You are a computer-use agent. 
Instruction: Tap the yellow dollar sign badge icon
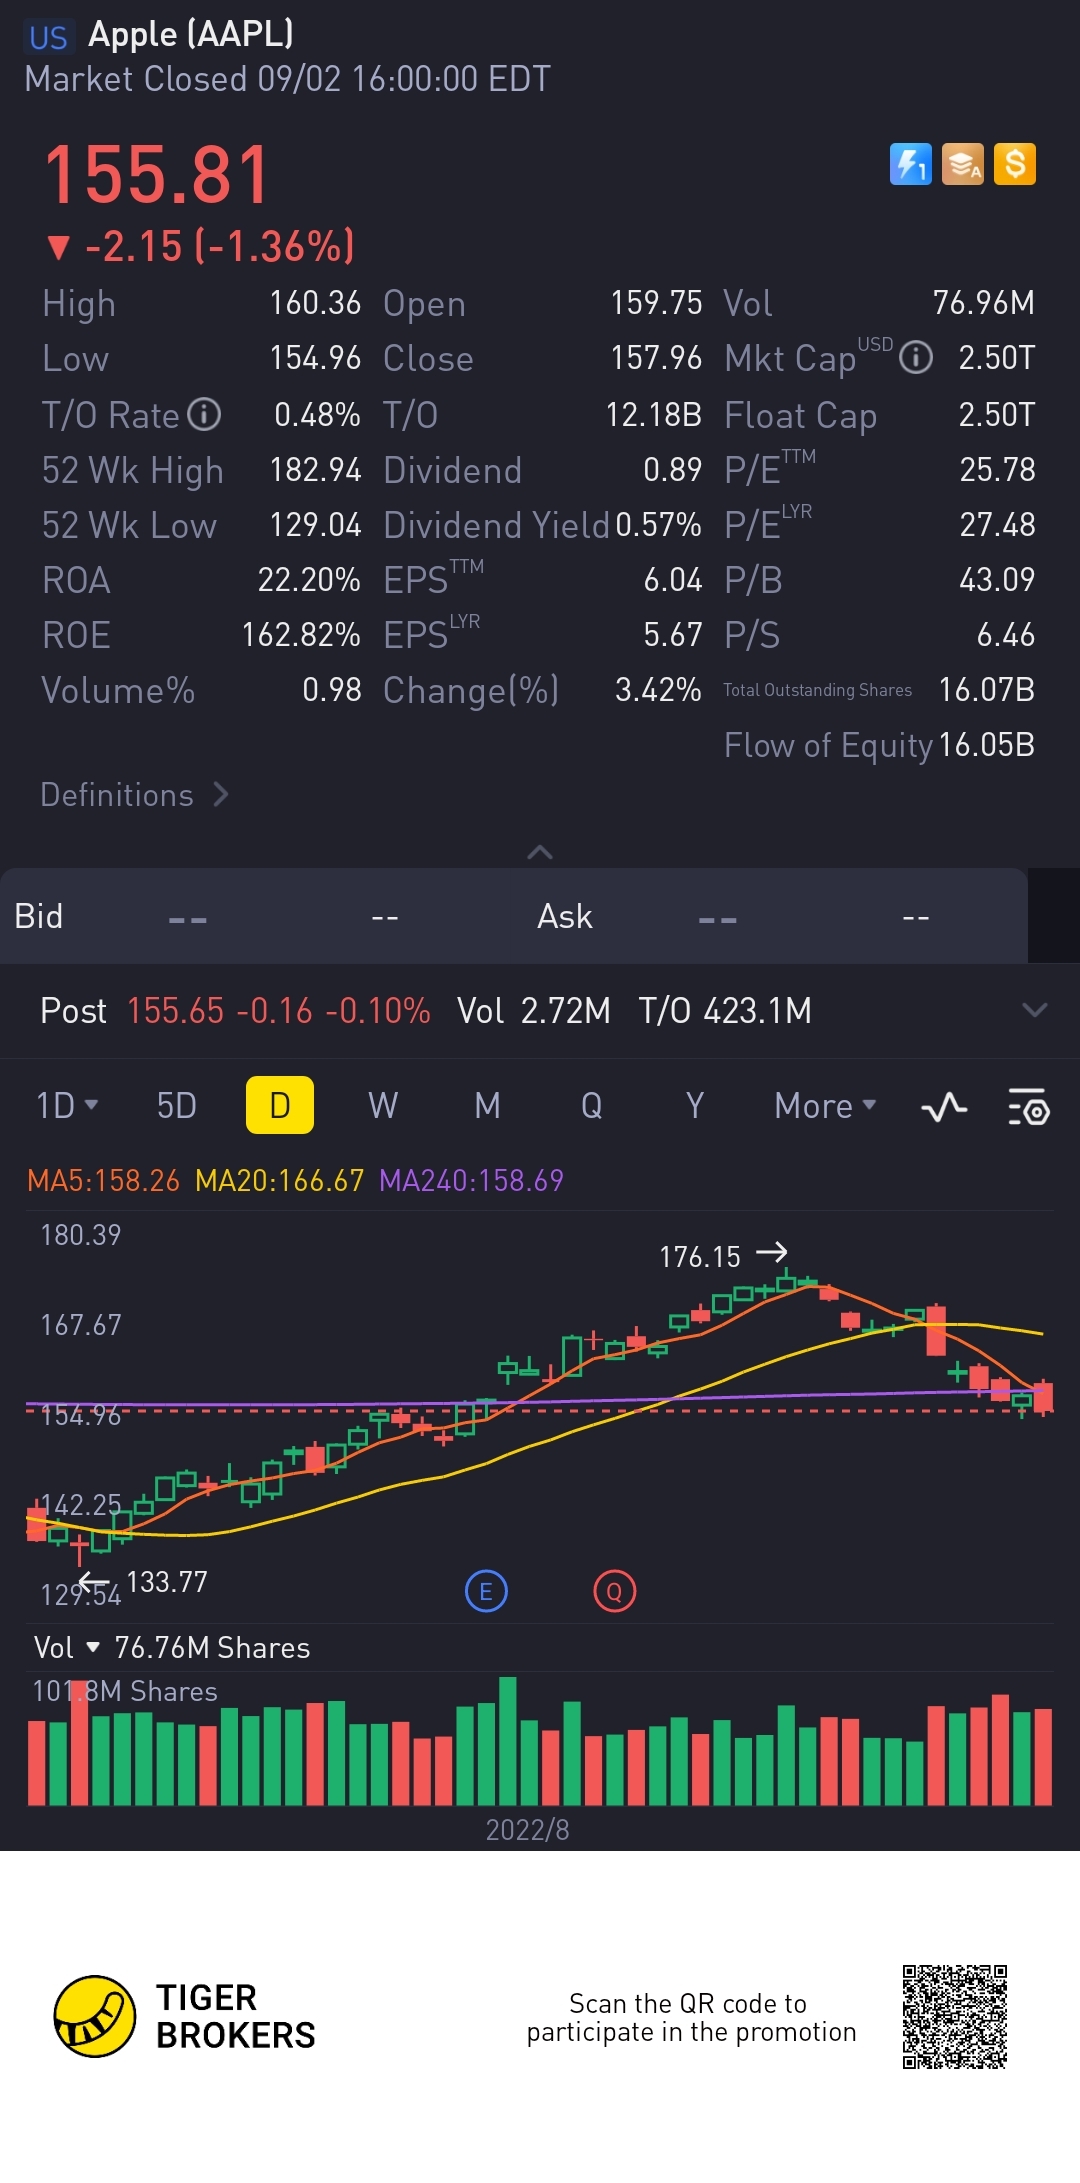[1015, 164]
